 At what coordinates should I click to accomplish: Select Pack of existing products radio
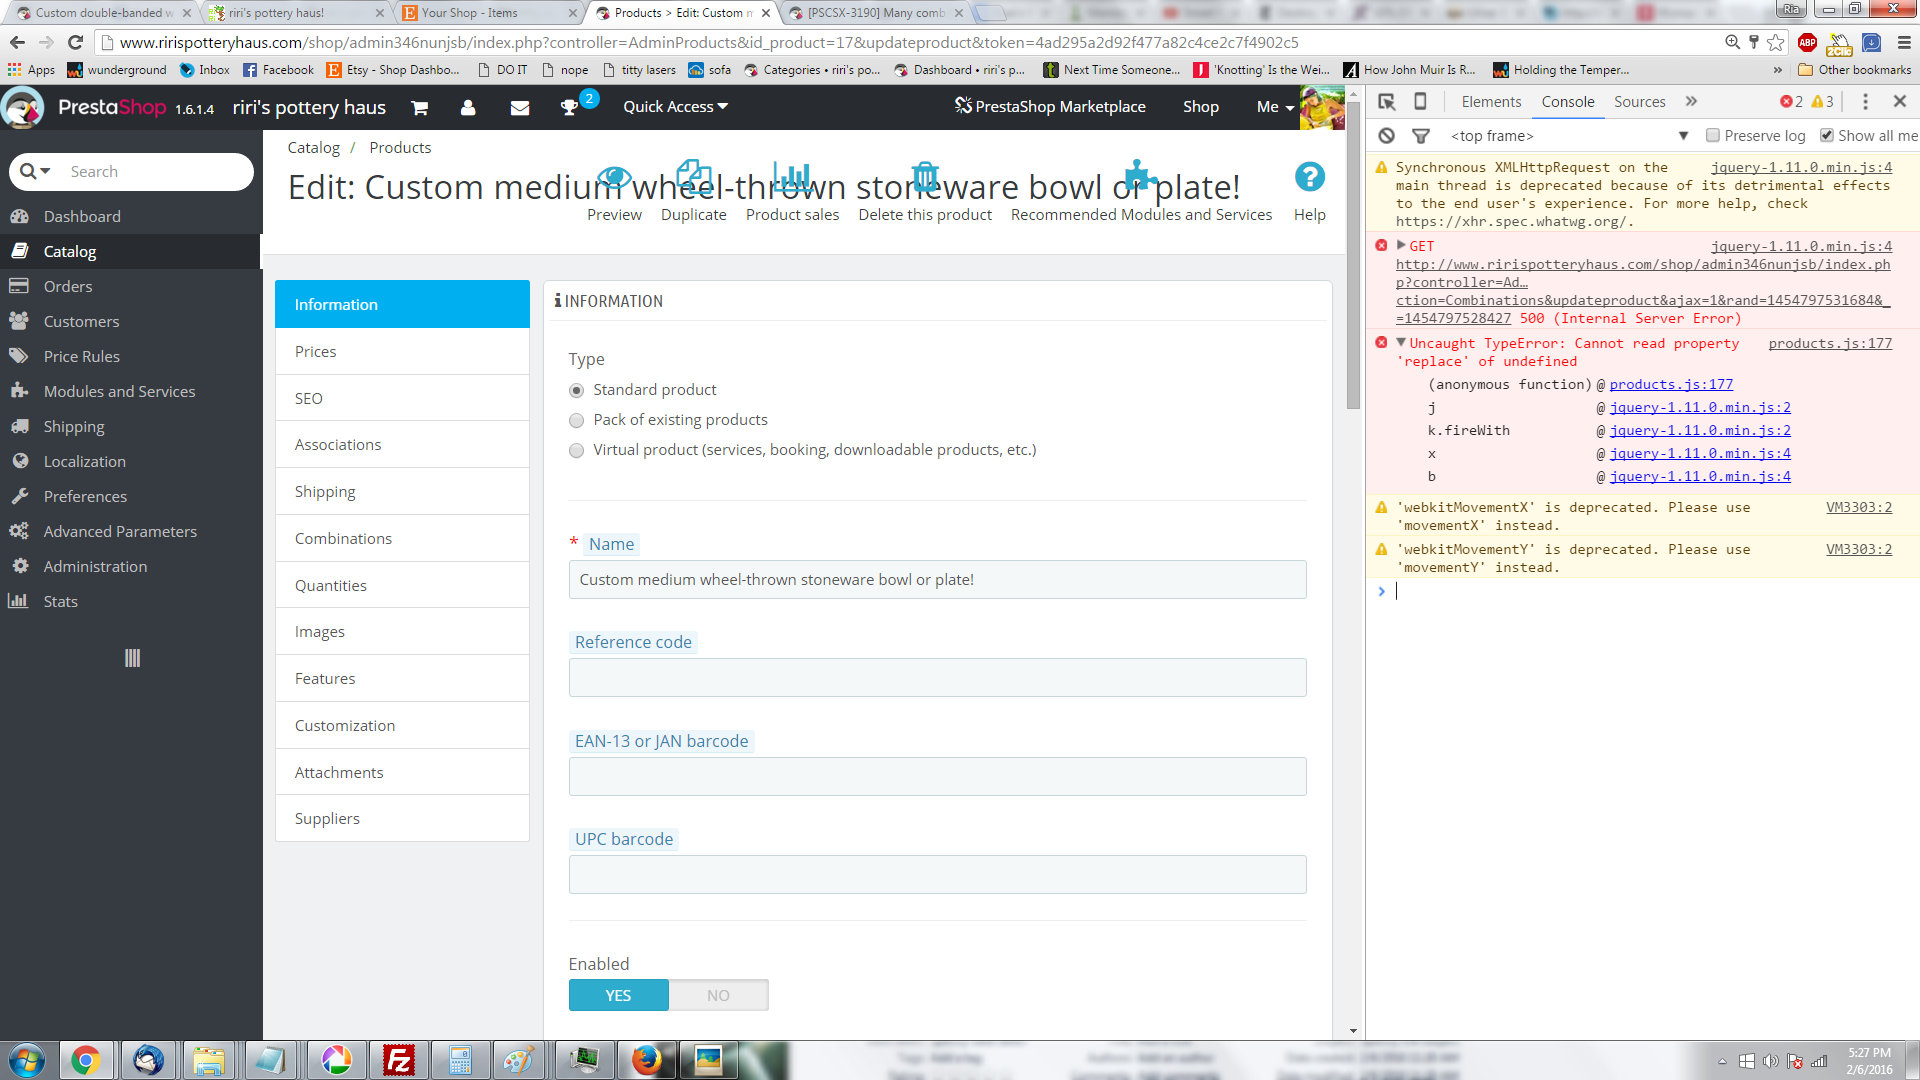click(576, 420)
